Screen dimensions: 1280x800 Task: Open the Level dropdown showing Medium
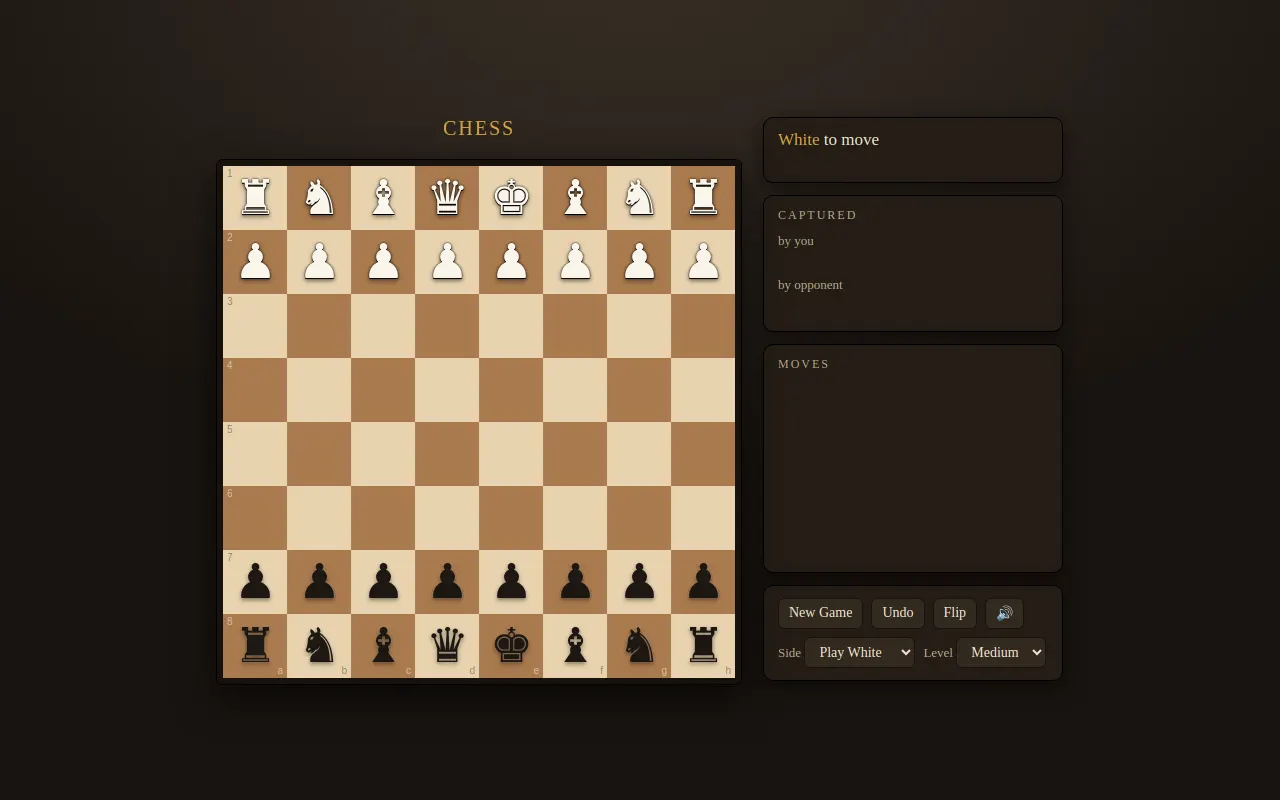click(1000, 652)
